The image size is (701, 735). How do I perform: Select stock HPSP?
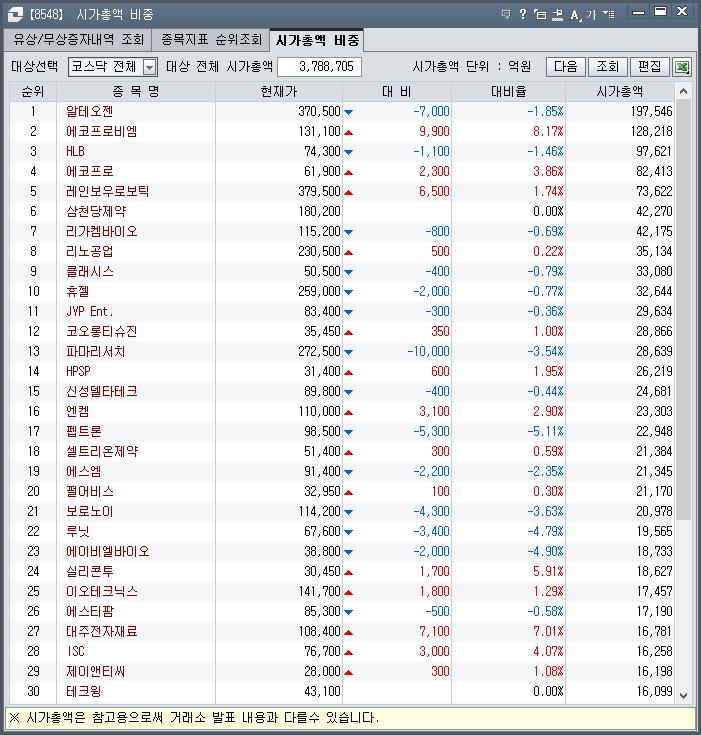(x=78, y=371)
